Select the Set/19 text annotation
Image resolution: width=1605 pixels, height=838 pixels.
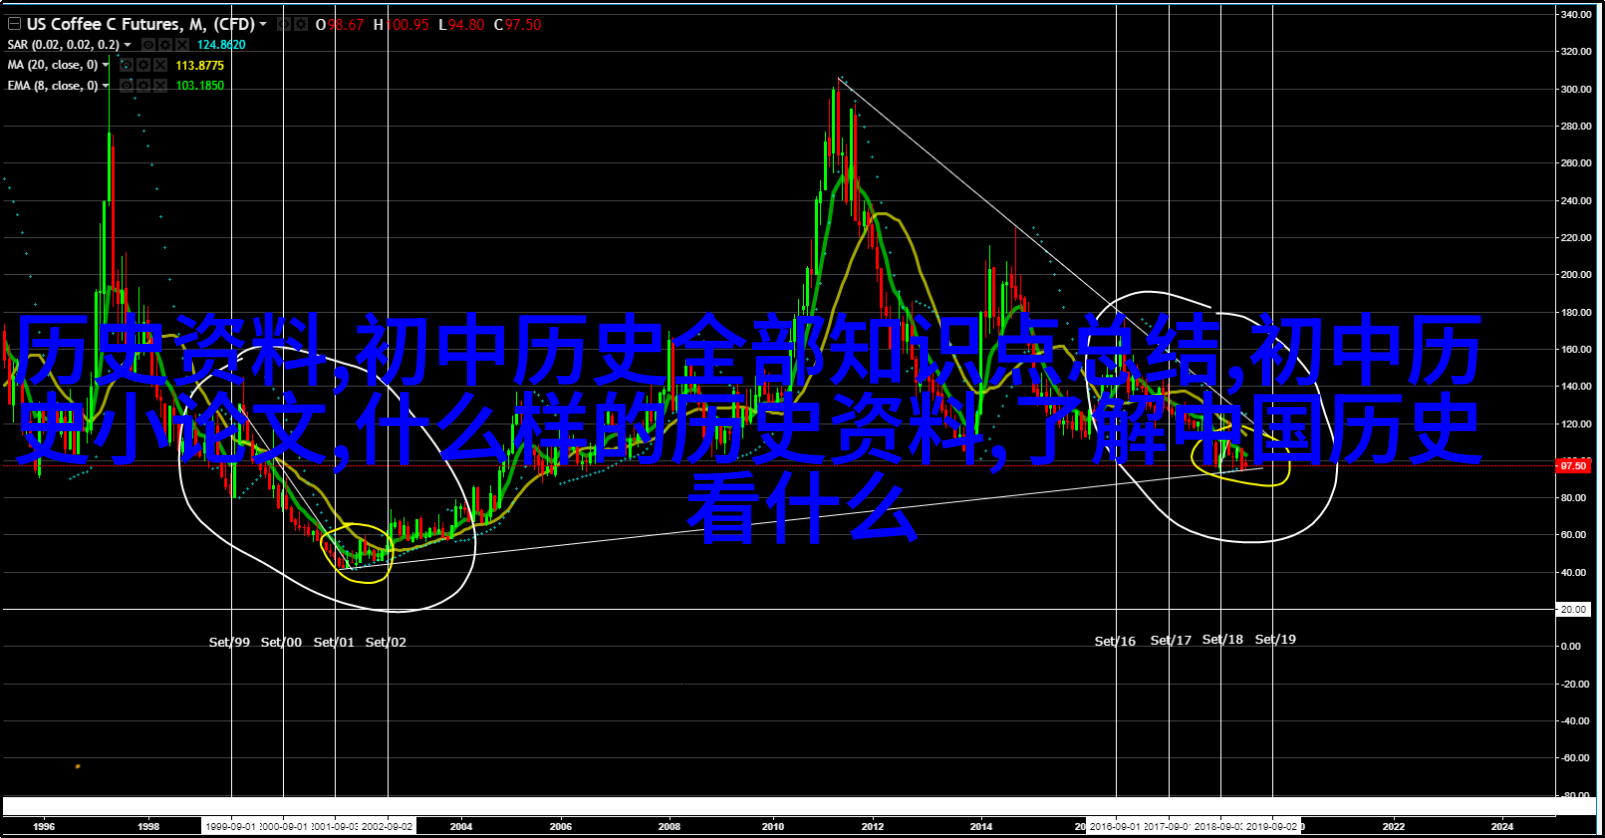[x=1275, y=639]
